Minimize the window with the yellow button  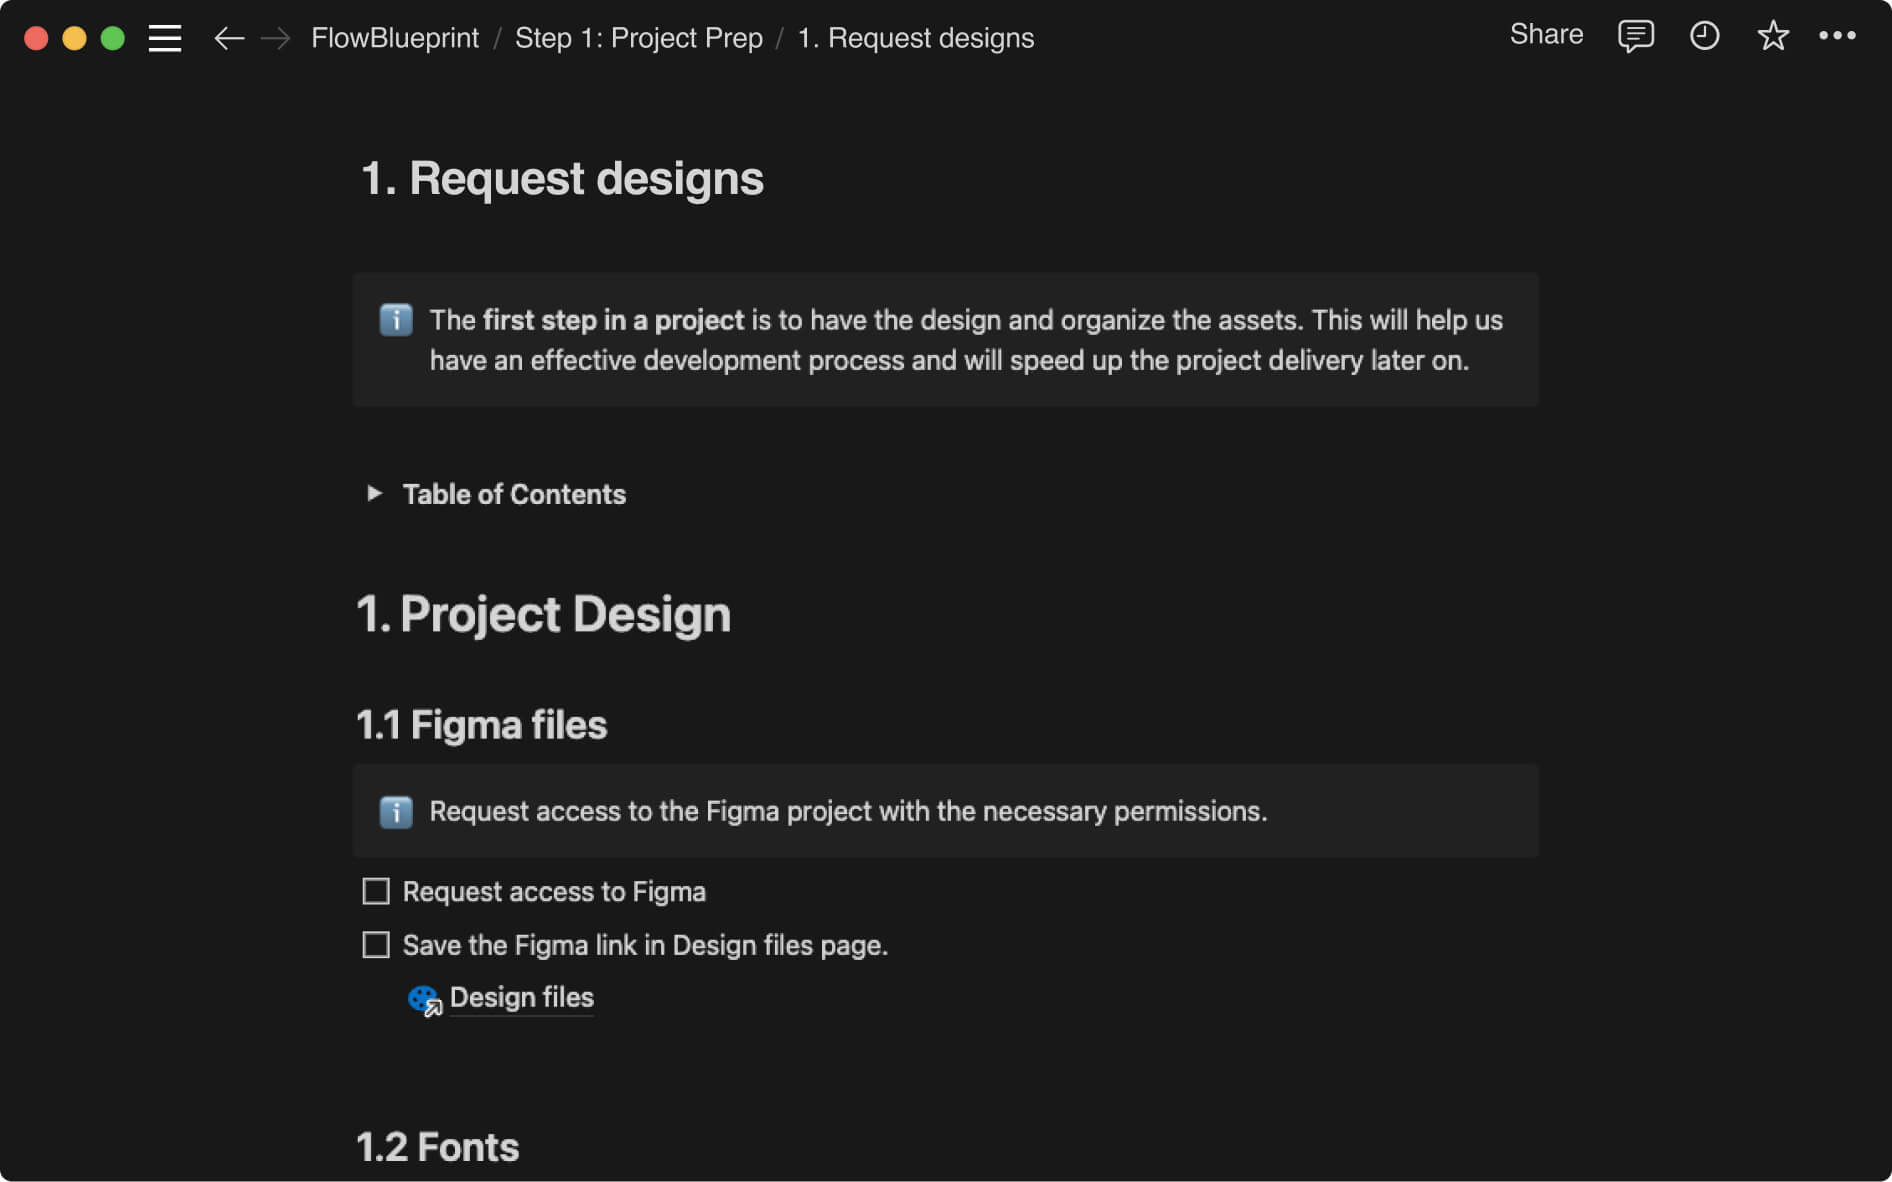[74, 38]
